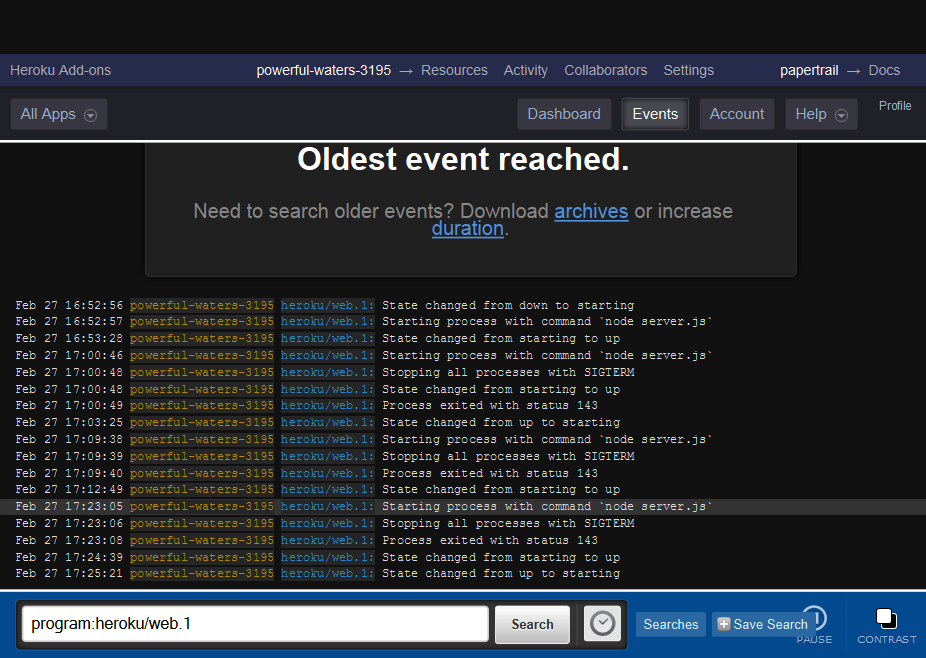Viewport: 926px width, 658px height.
Task: Click timestamp Feb 27 16:52:56
Action: [x=69, y=305]
